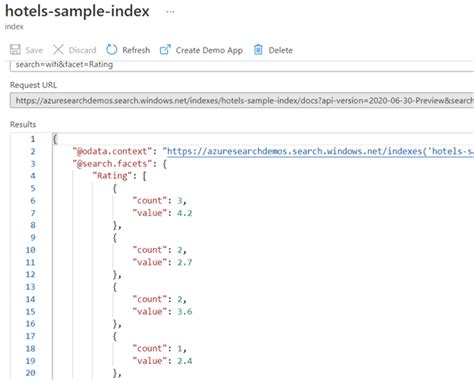Click line number 13 in the gutter
Viewport: 474px width, 380px height.
[30, 287]
